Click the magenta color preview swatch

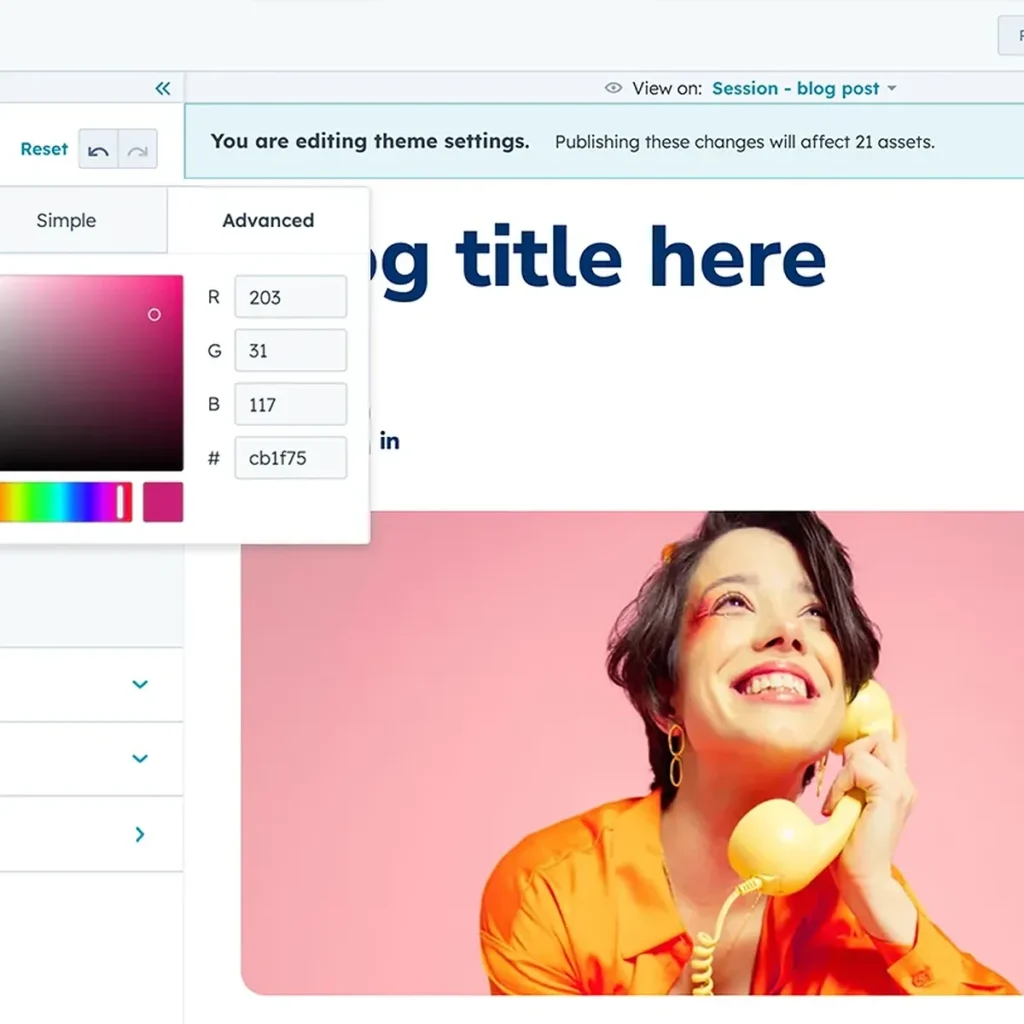(x=163, y=502)
